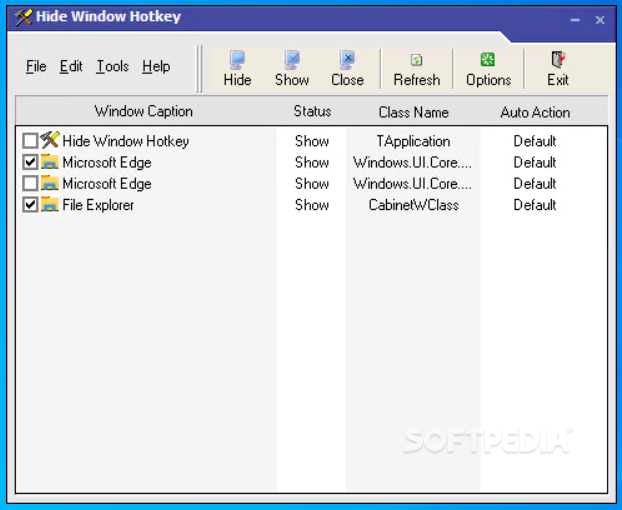Click the Hide toolbar button
Image resolution: width=622 pixels, height=510 pixels.
coord(237,69)
